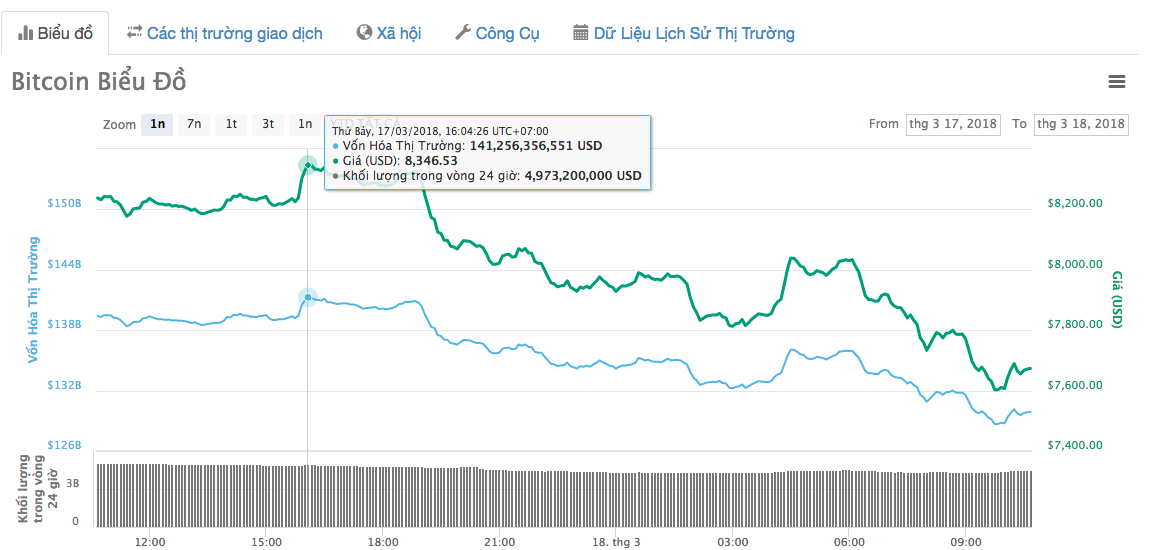This screenshot has width=1154, height=550.
Task: Open Dữ Liệu Lịch Sử Thị Trường tab
Action: click(684, 33)
